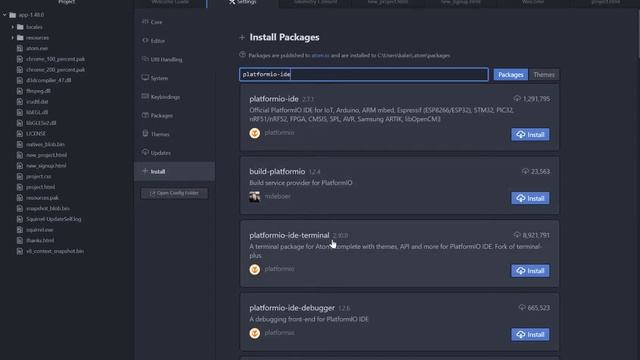Click the System section monitor icon
Viewport: 640px width, 360px height.
tap(145, 78)
